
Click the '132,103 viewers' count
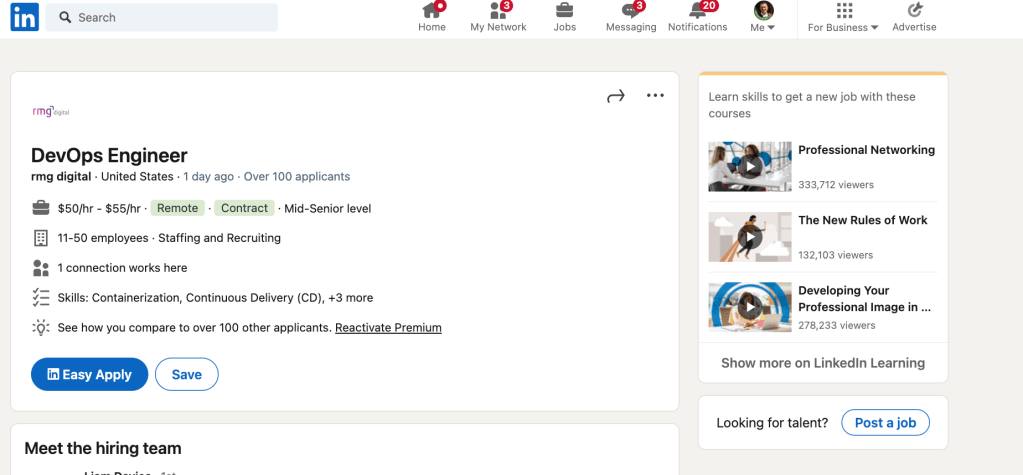(836, 255)
